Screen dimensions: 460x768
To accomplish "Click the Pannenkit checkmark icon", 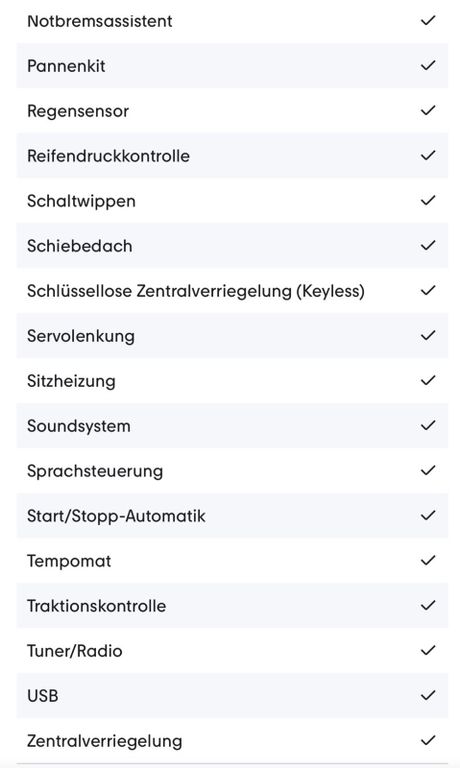I will click(x=428, y=65).
